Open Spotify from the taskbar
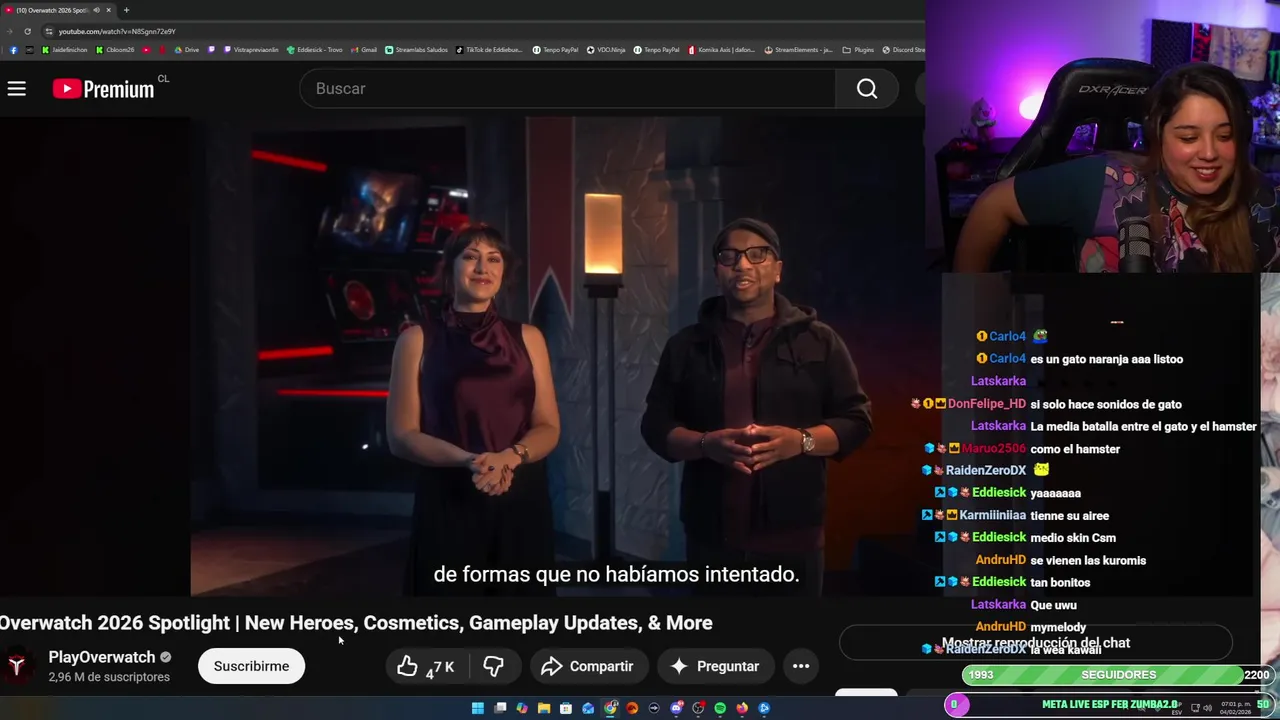Image resolution: width=1280 pixels, height=720 pixels. 720,708
